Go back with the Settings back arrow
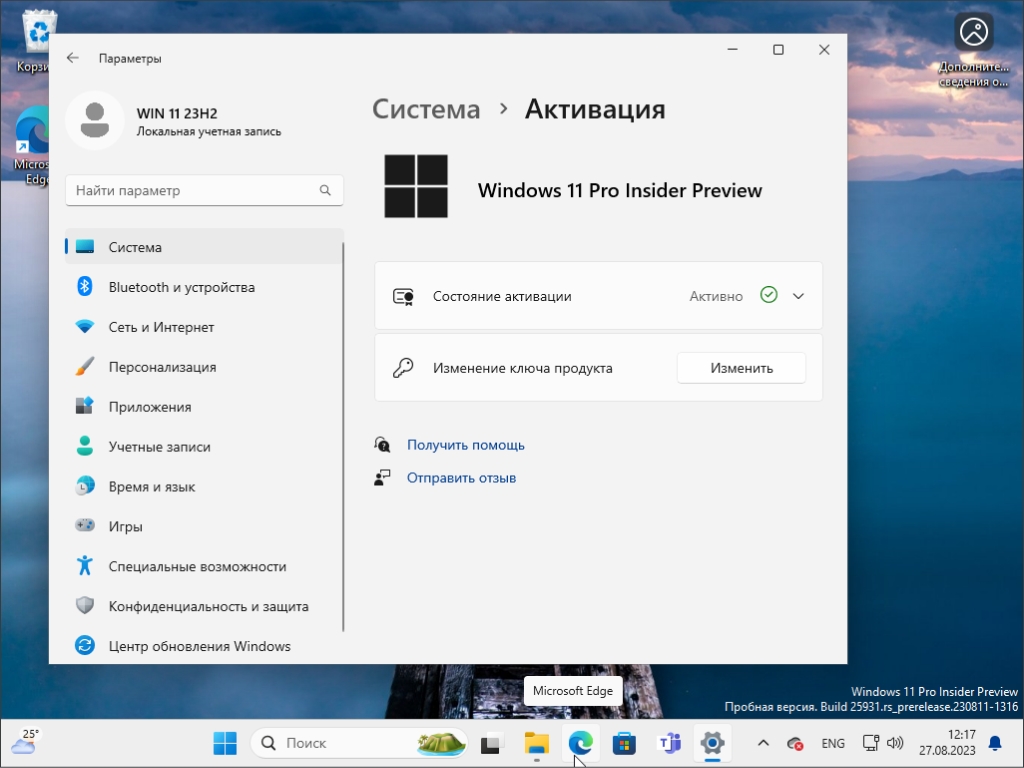The width and height of the screenshot is (1024, 768). [72, 58]
